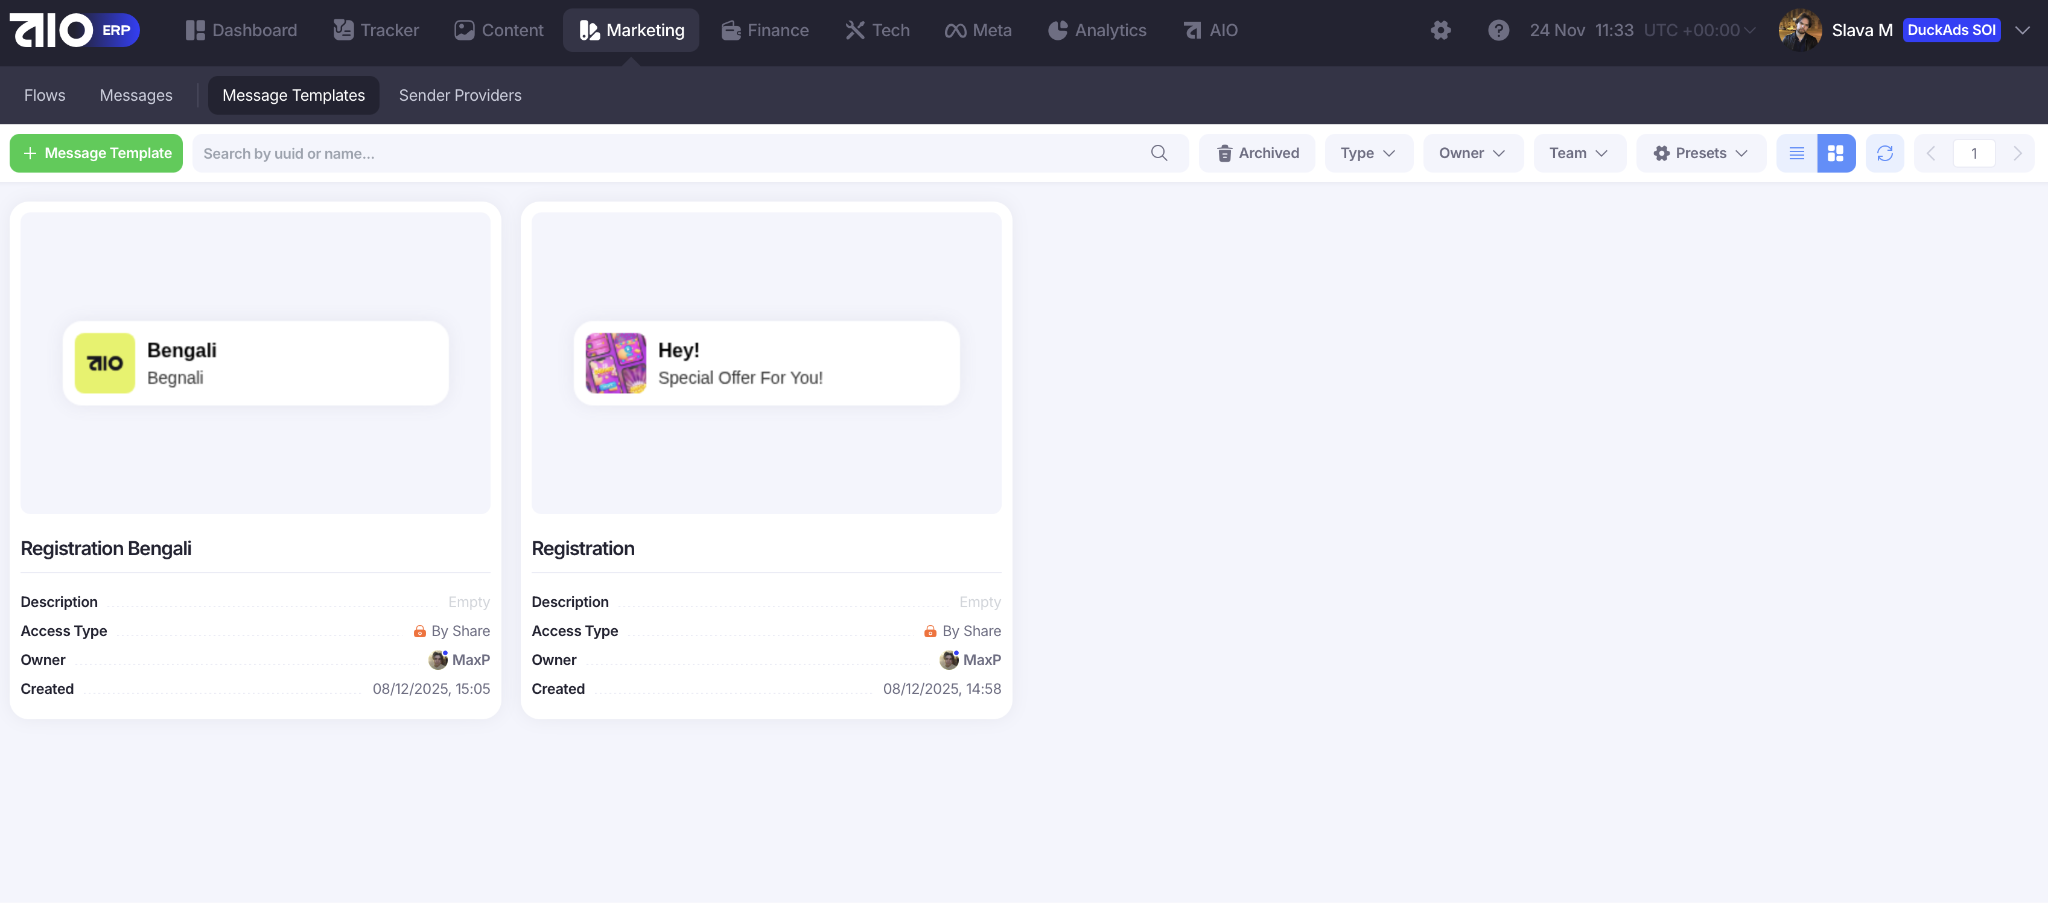2048x903 pixels.
Task: Create a new Message Template
Action: tap(97, 153)
